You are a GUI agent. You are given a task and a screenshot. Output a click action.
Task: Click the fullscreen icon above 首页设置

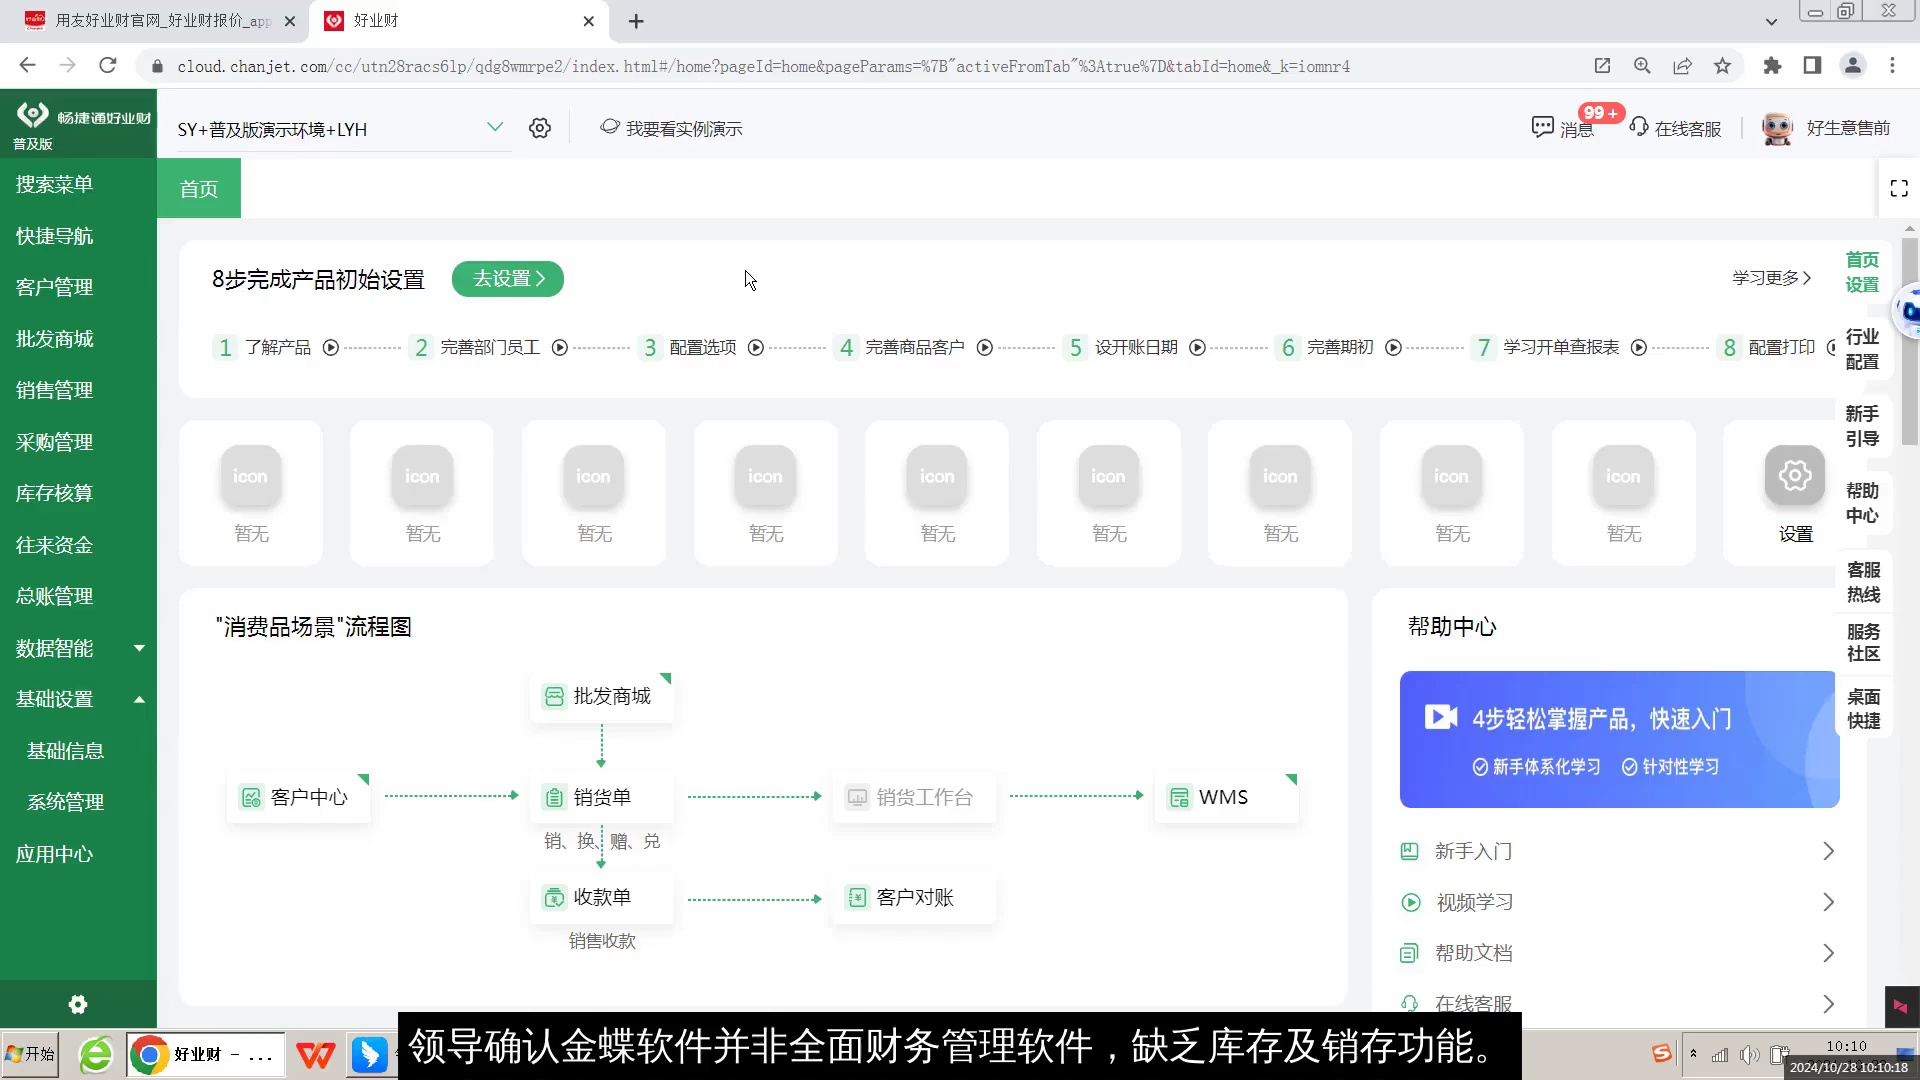click(1900, 187)
